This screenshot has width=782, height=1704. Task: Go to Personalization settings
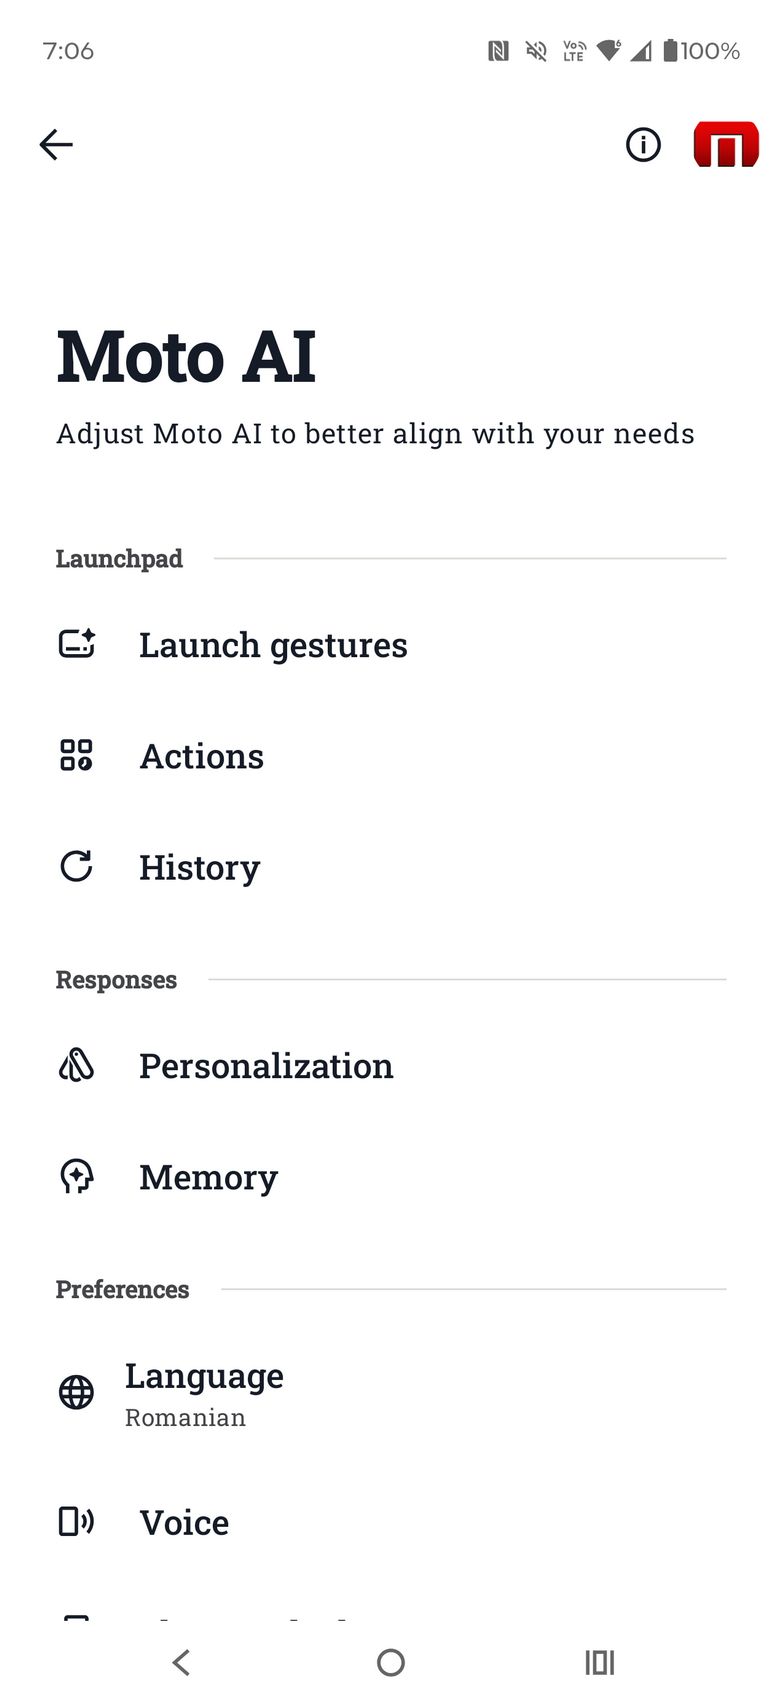pos(266,1066)
